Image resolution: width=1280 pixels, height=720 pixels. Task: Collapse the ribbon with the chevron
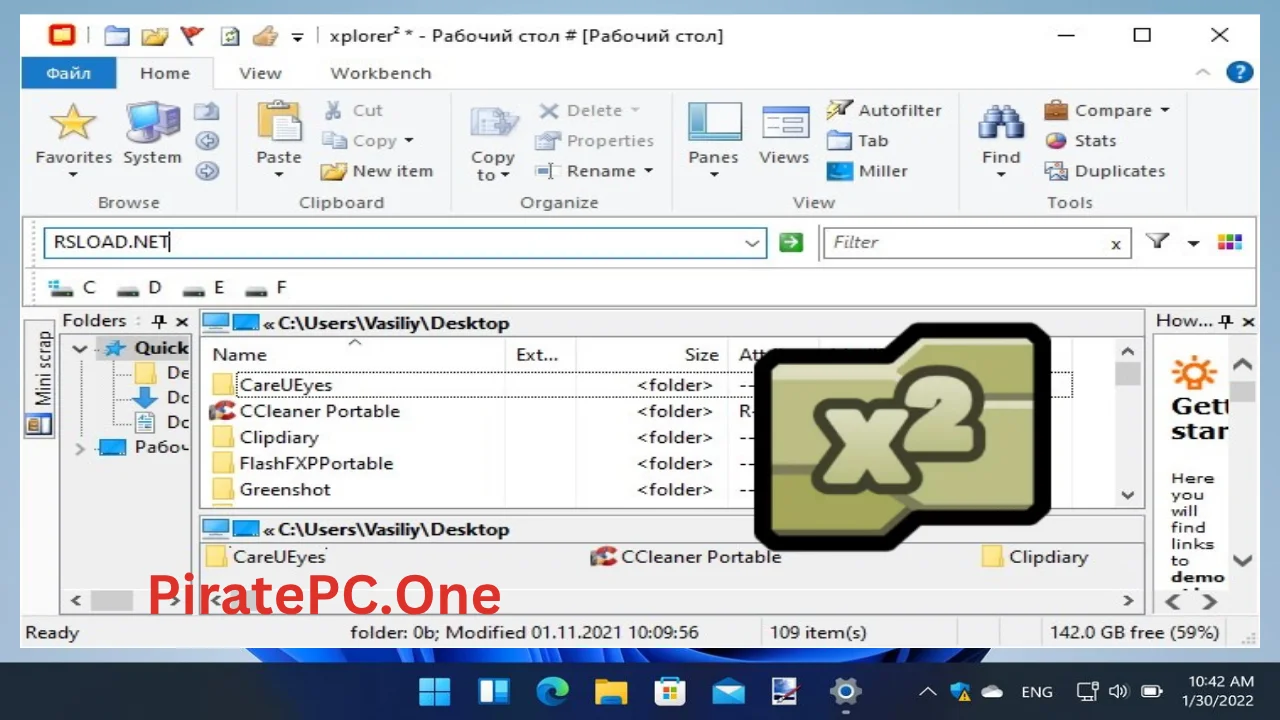pos(1203,72)
